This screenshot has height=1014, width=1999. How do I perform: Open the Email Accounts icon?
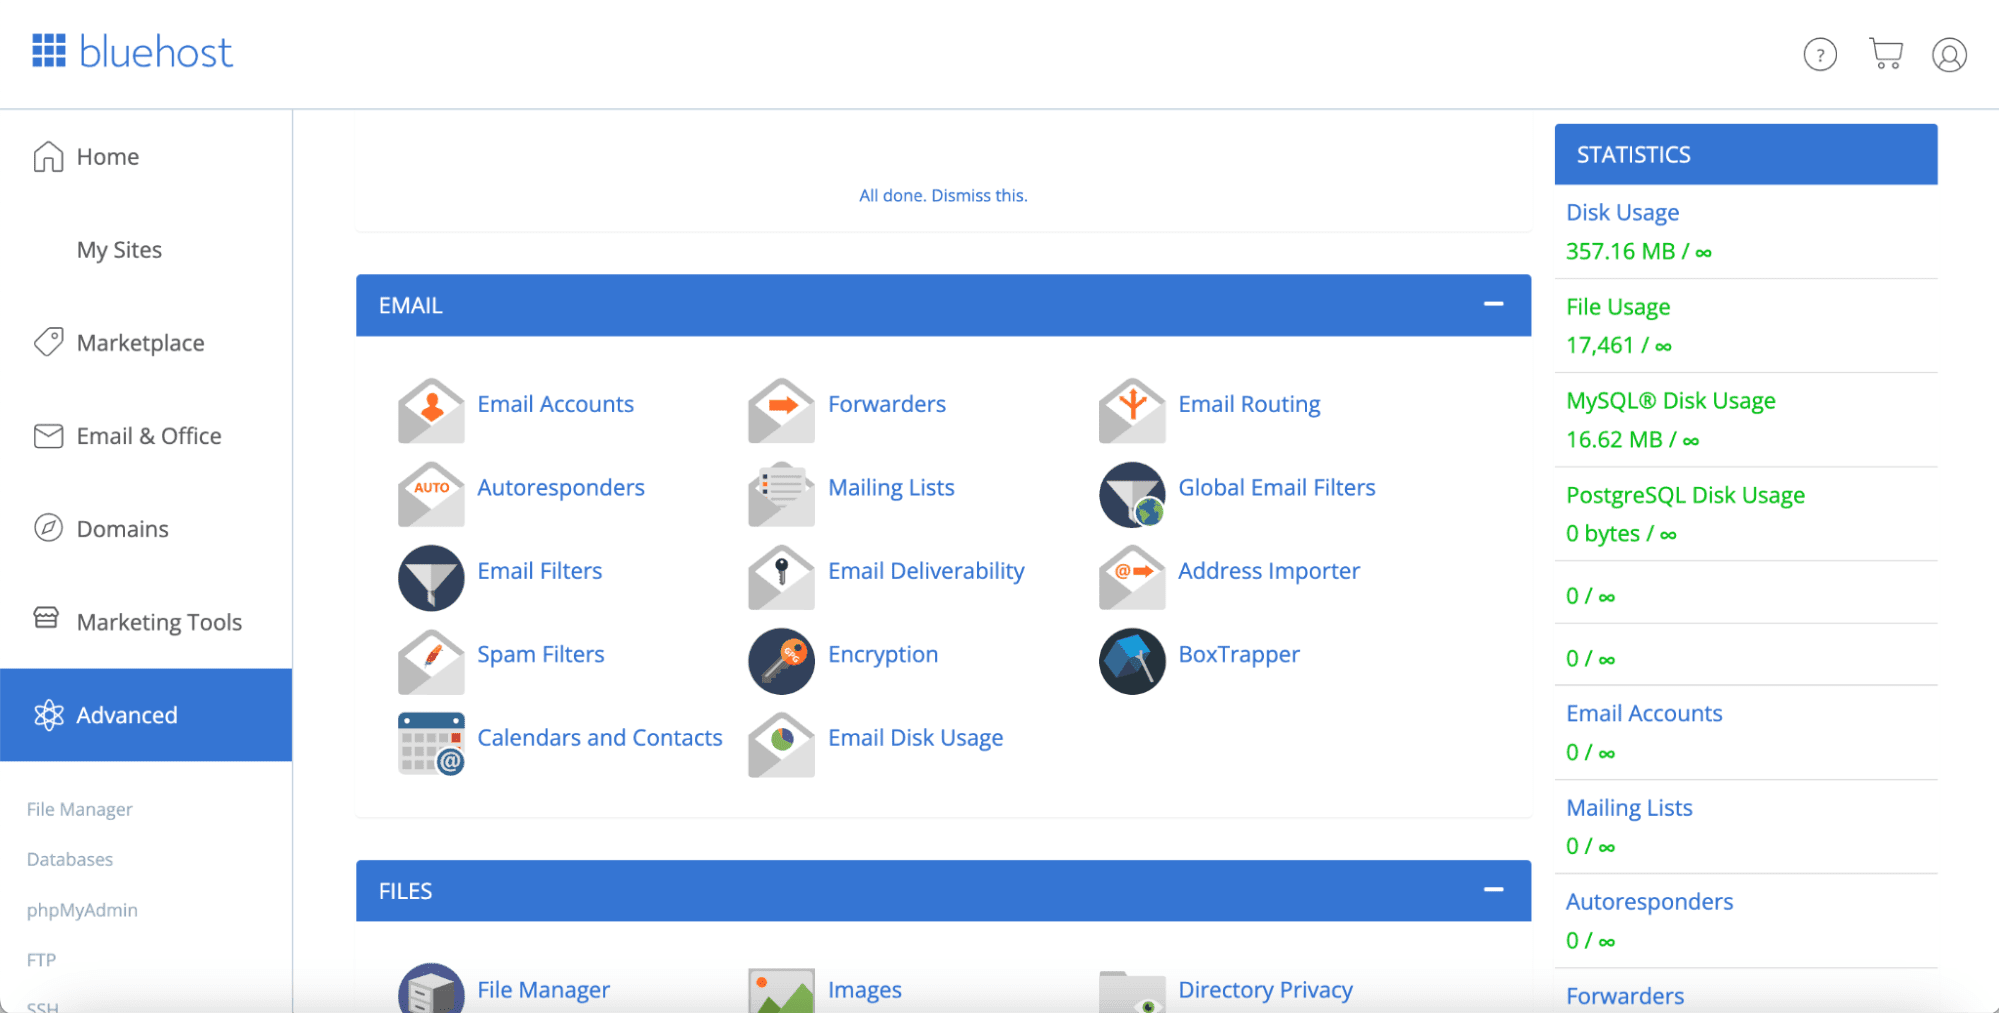pos(430,410)
